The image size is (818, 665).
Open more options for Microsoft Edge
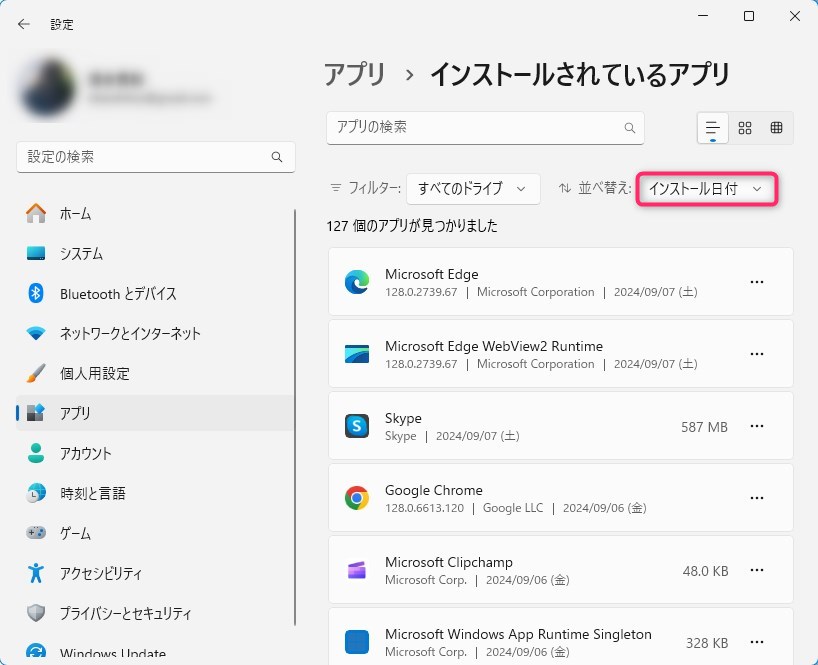(757, 283)
